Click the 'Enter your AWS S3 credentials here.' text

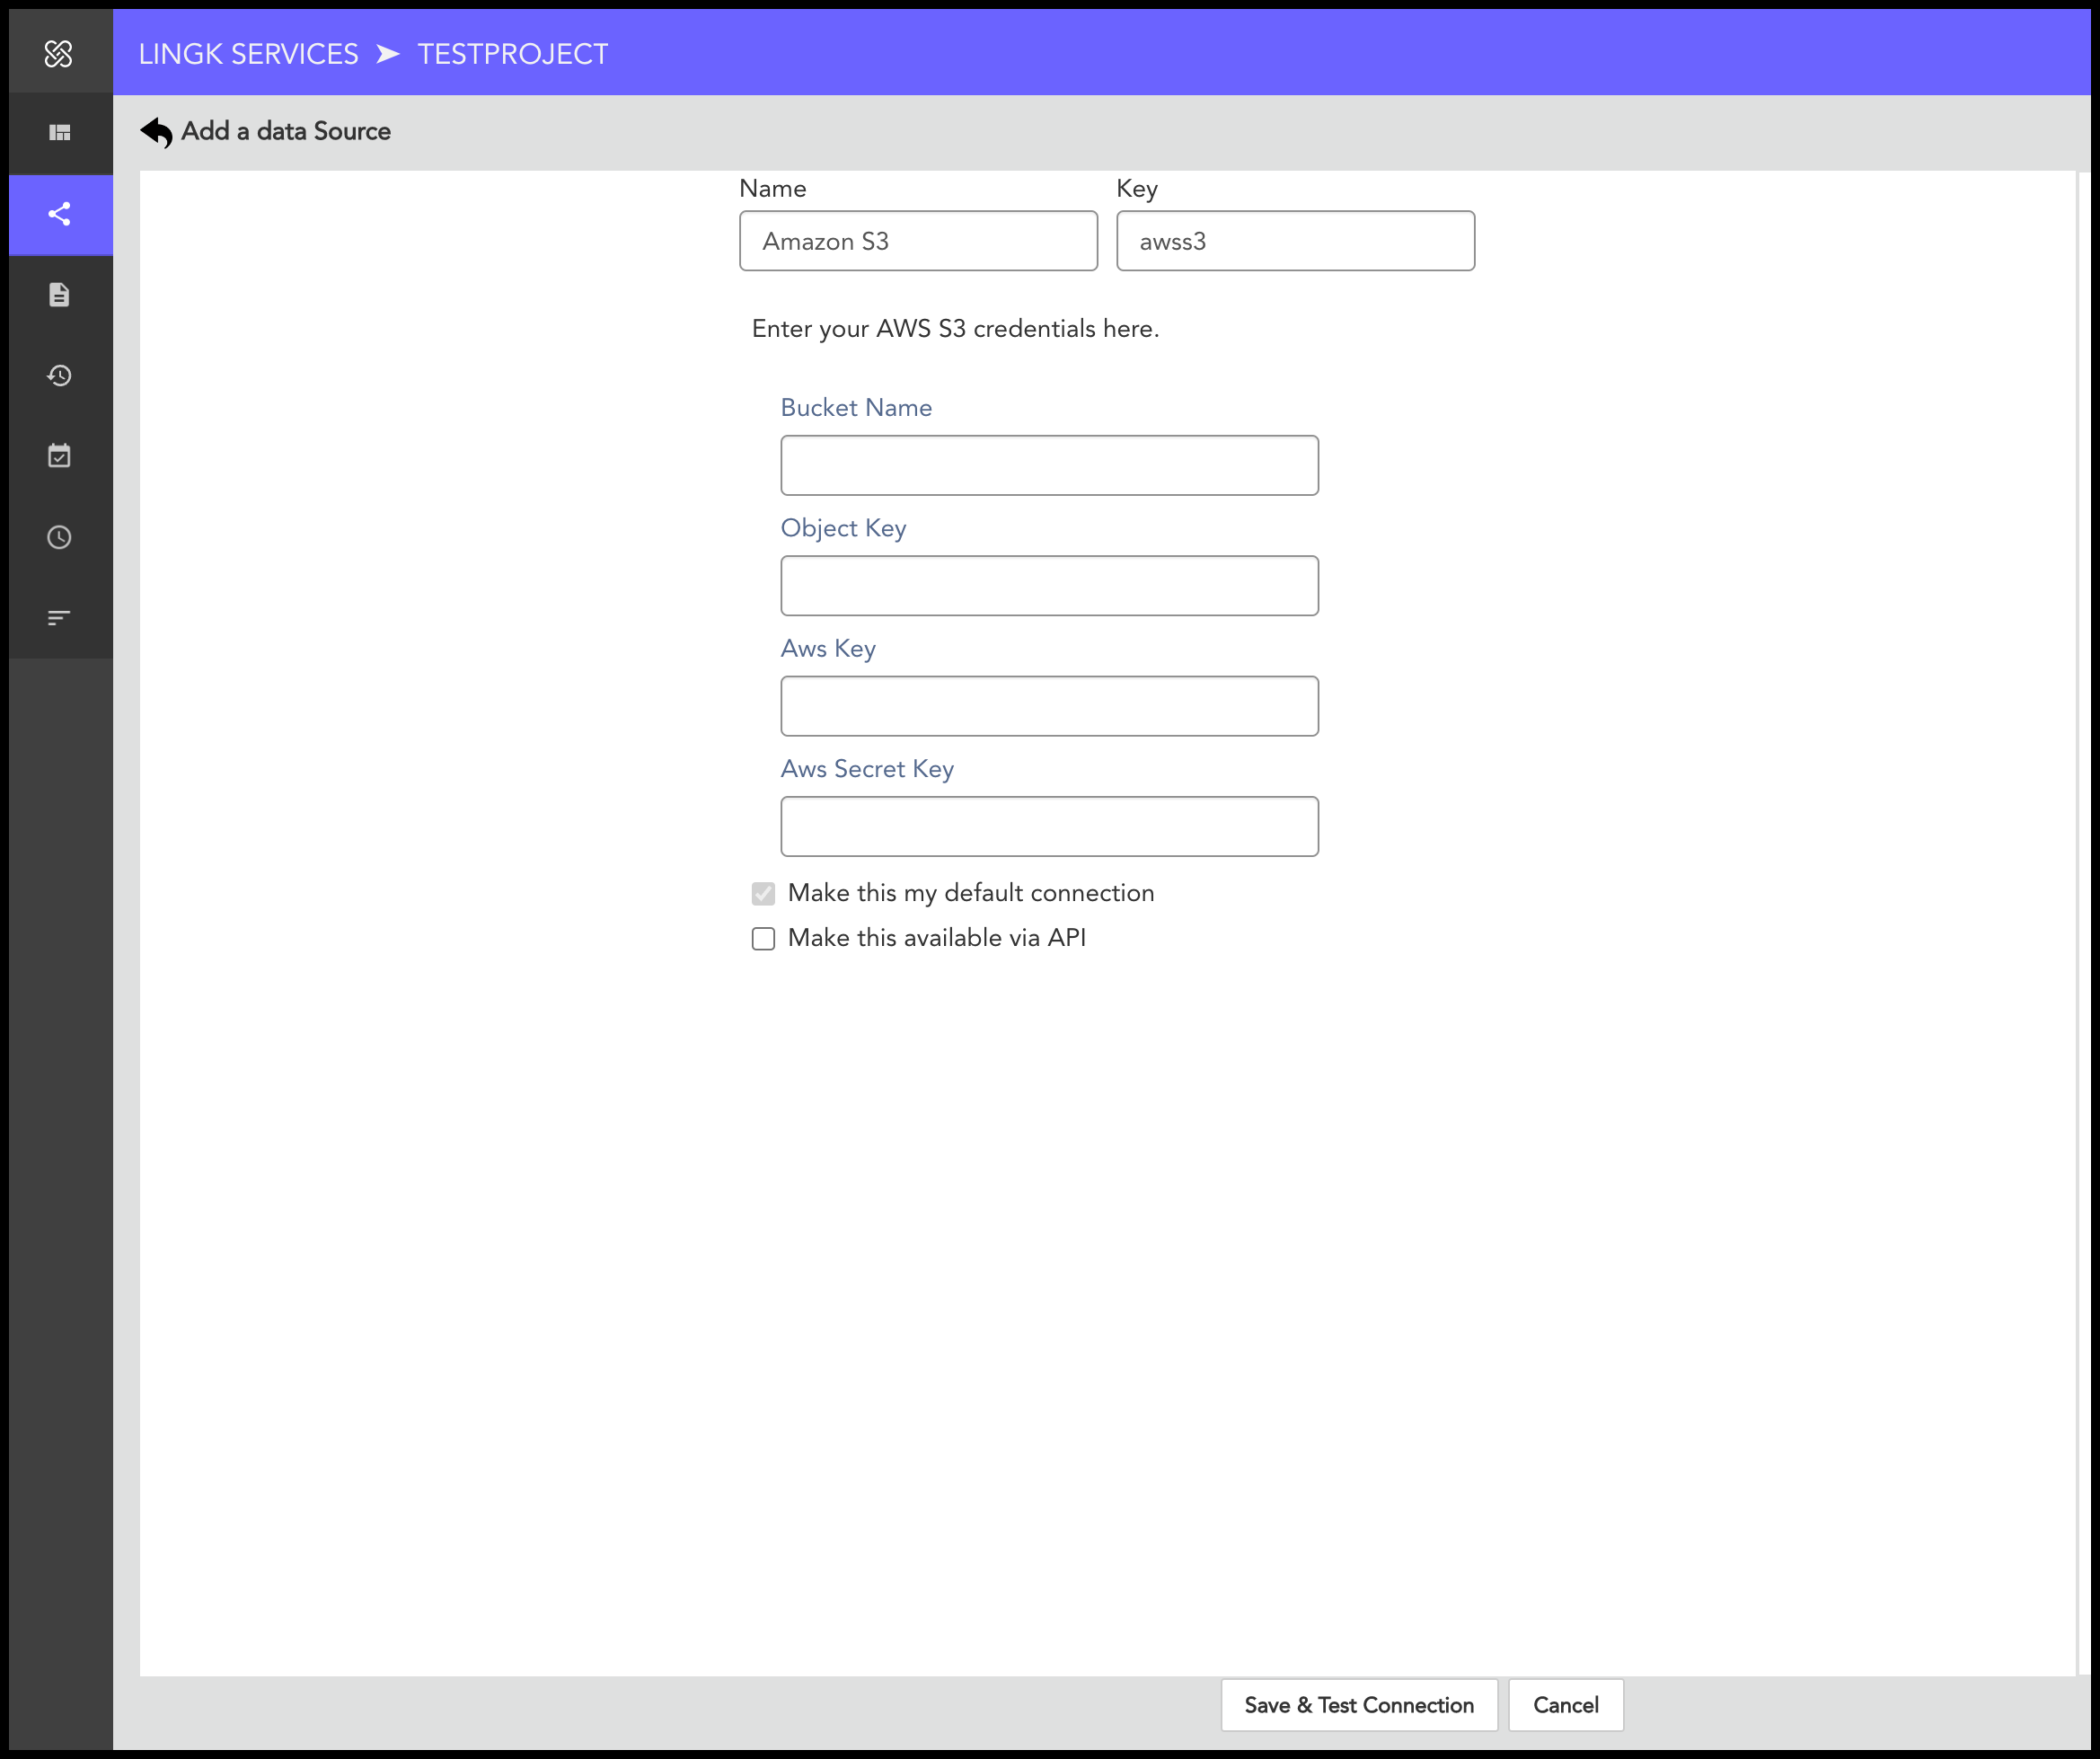click(955, 329)
